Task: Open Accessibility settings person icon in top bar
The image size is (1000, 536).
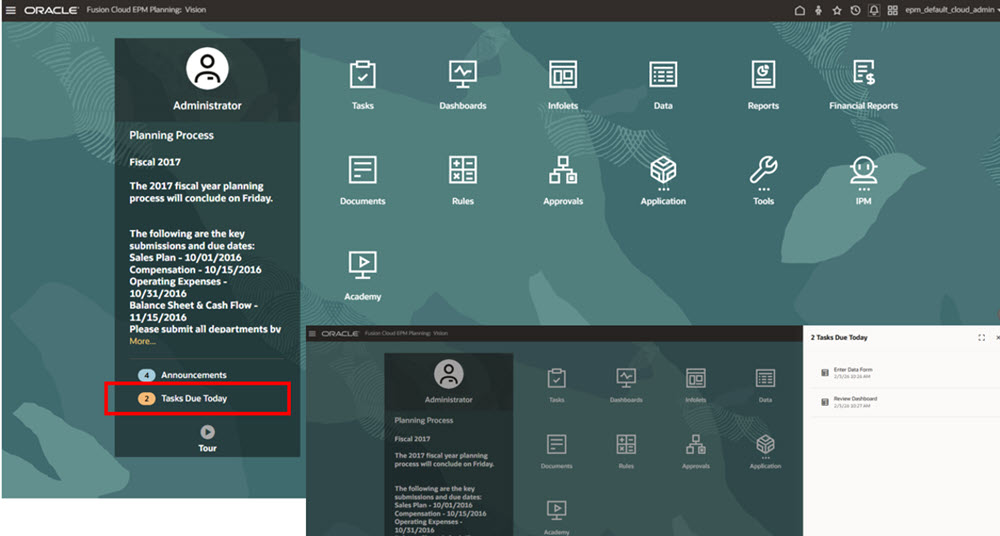Action: (818, 10)
